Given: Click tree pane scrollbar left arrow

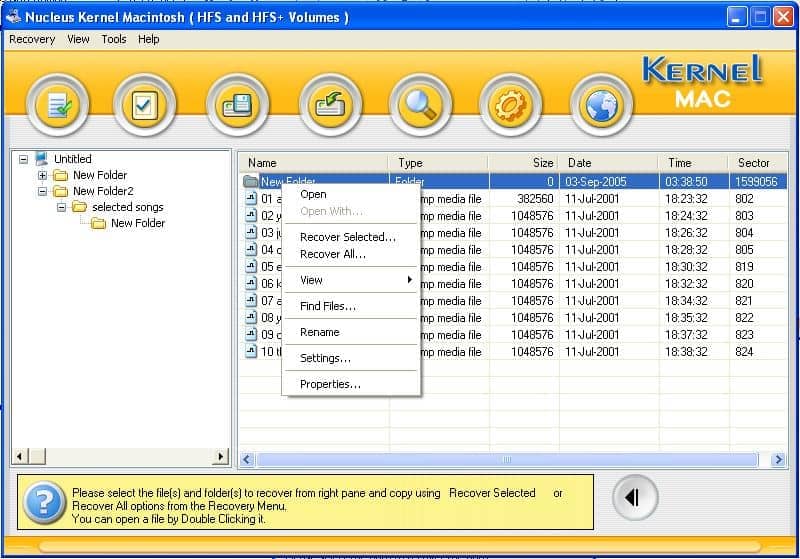Looking at the screenshot, I should pos(19,456).
